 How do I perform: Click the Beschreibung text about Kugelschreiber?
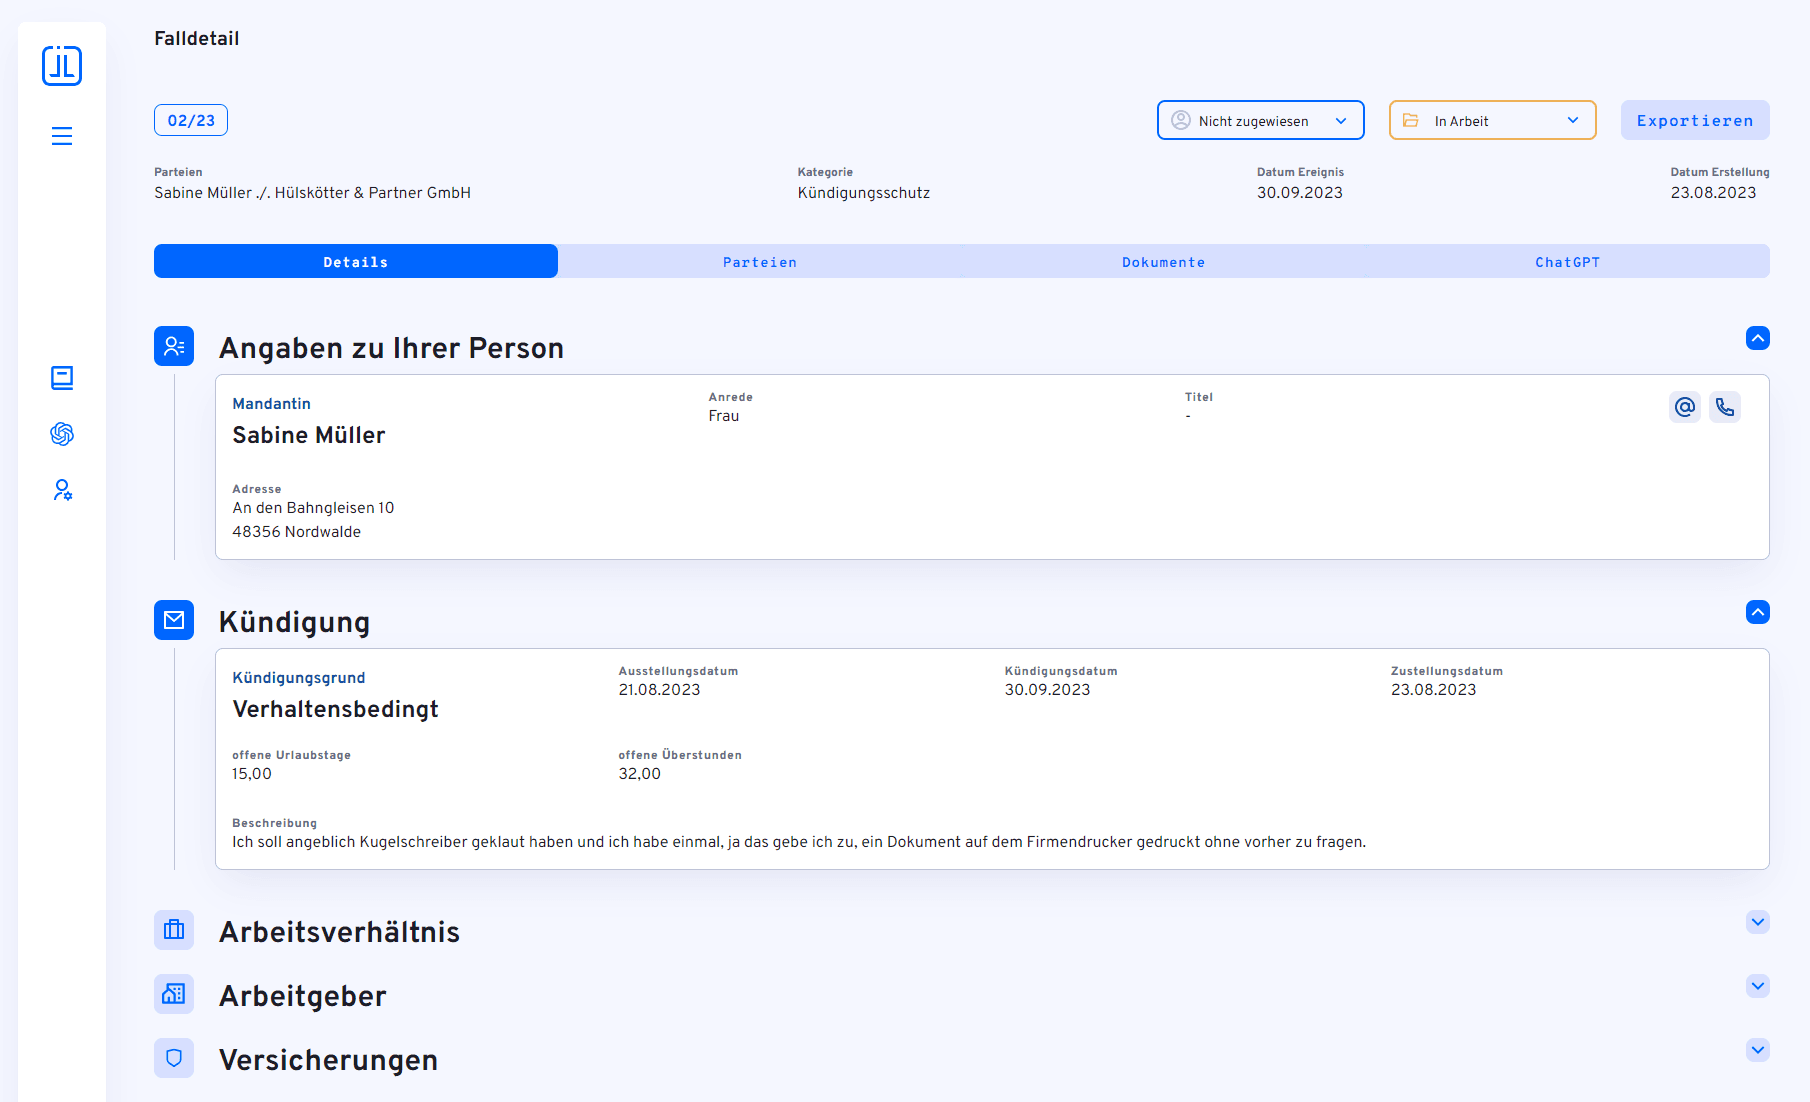[799, 842]
